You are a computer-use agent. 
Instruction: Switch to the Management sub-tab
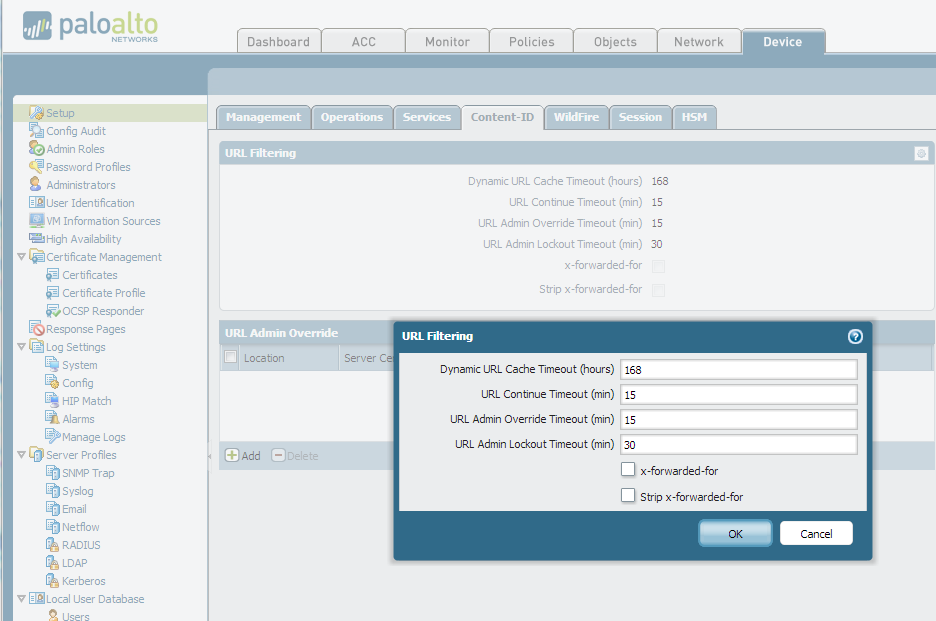click(263, 117)
